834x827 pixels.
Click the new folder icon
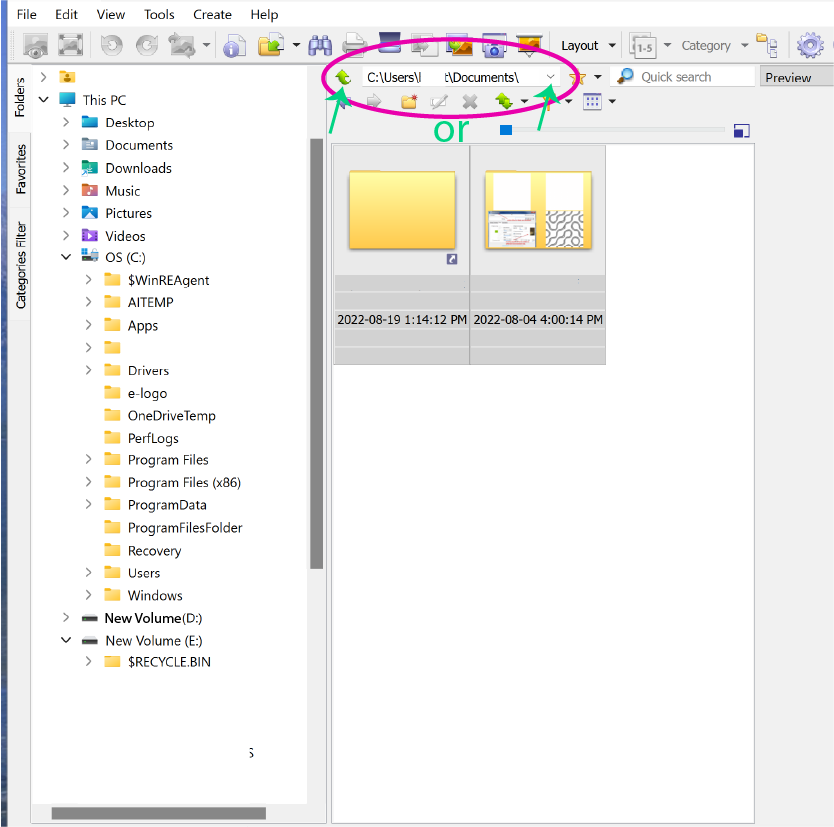click(x=409, y=101)
